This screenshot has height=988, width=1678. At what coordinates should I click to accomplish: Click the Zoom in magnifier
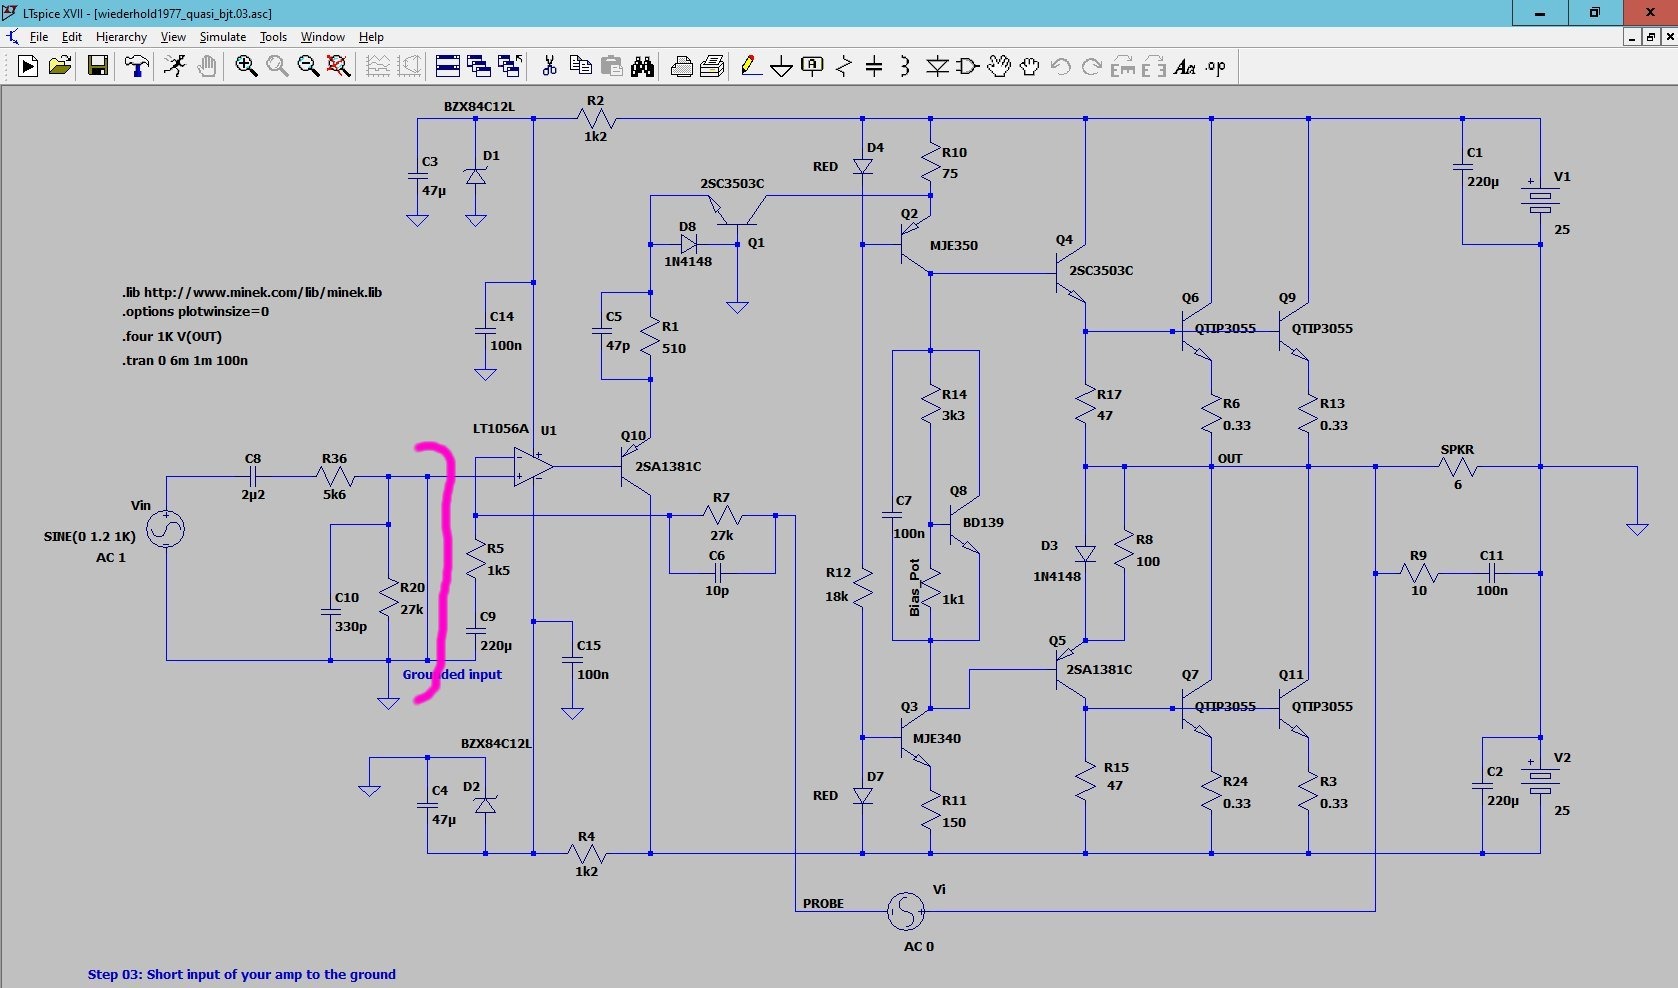pos(246,66)
